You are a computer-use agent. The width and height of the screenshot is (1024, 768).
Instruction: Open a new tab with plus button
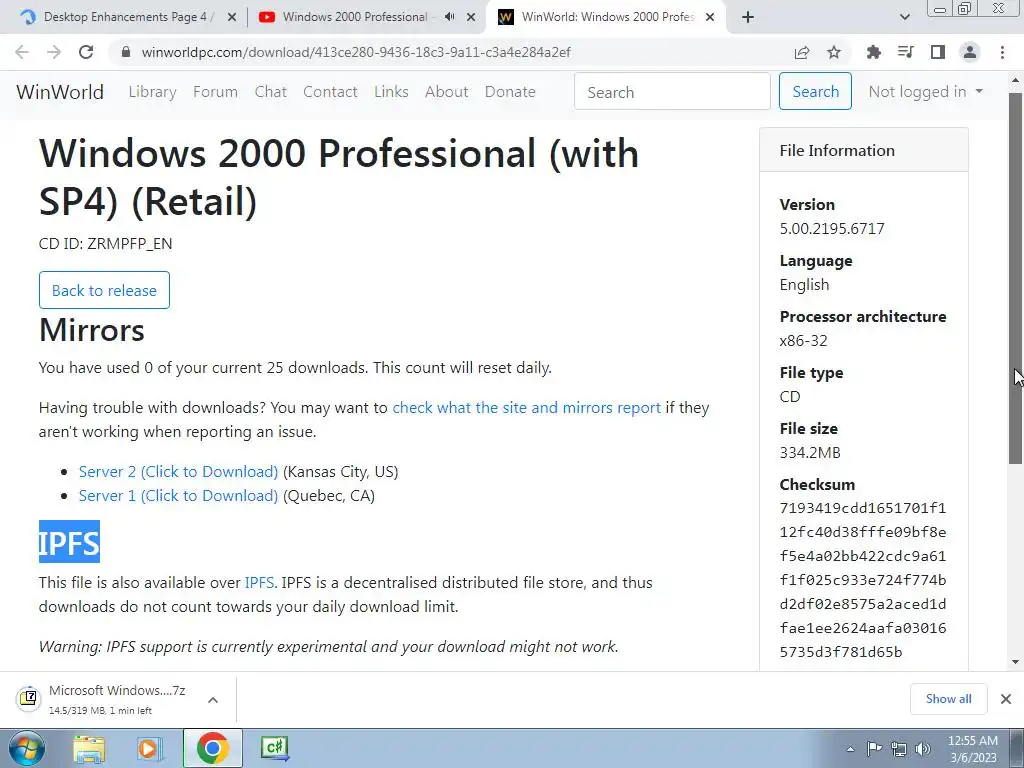click(748, 17)
